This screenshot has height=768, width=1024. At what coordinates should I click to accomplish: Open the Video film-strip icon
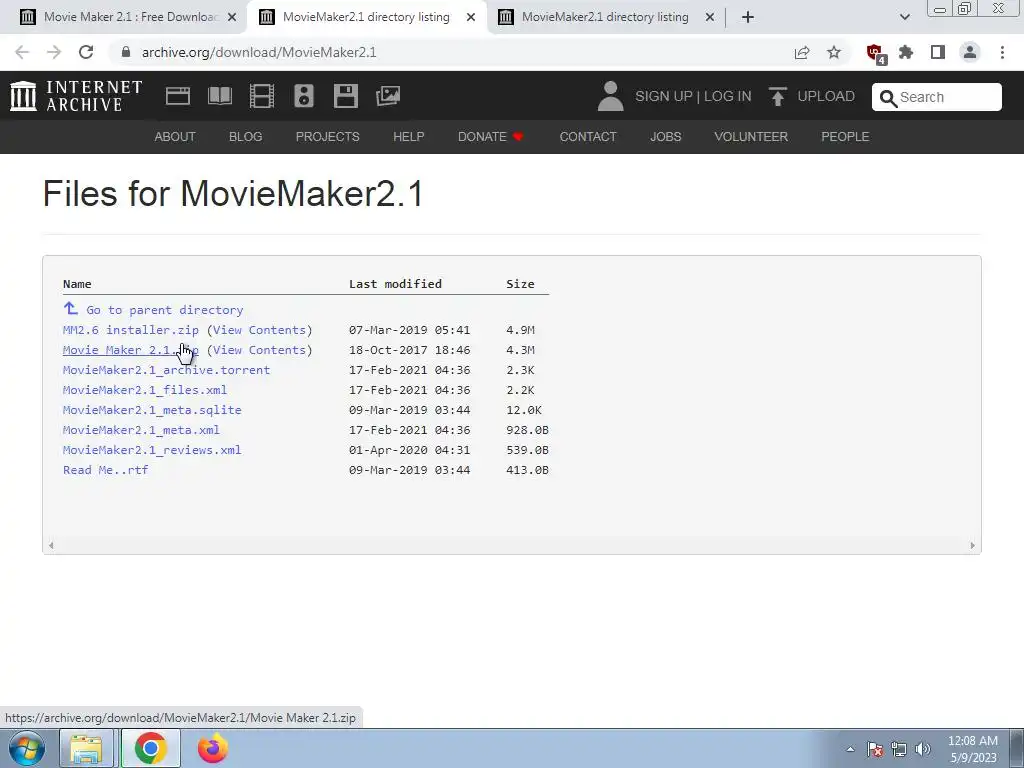262,96
